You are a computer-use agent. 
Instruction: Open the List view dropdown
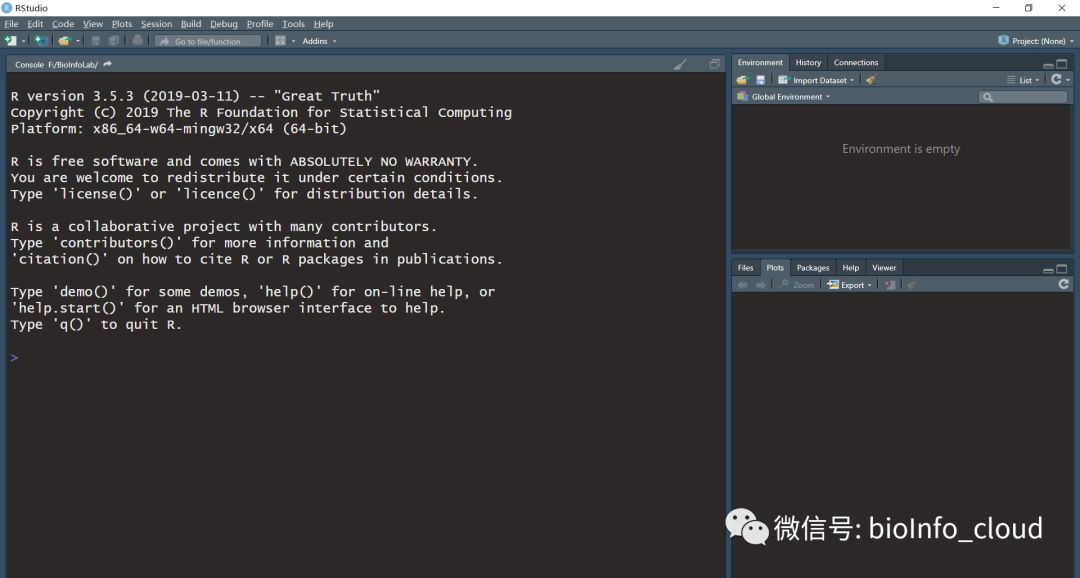tap(1023, 81)
